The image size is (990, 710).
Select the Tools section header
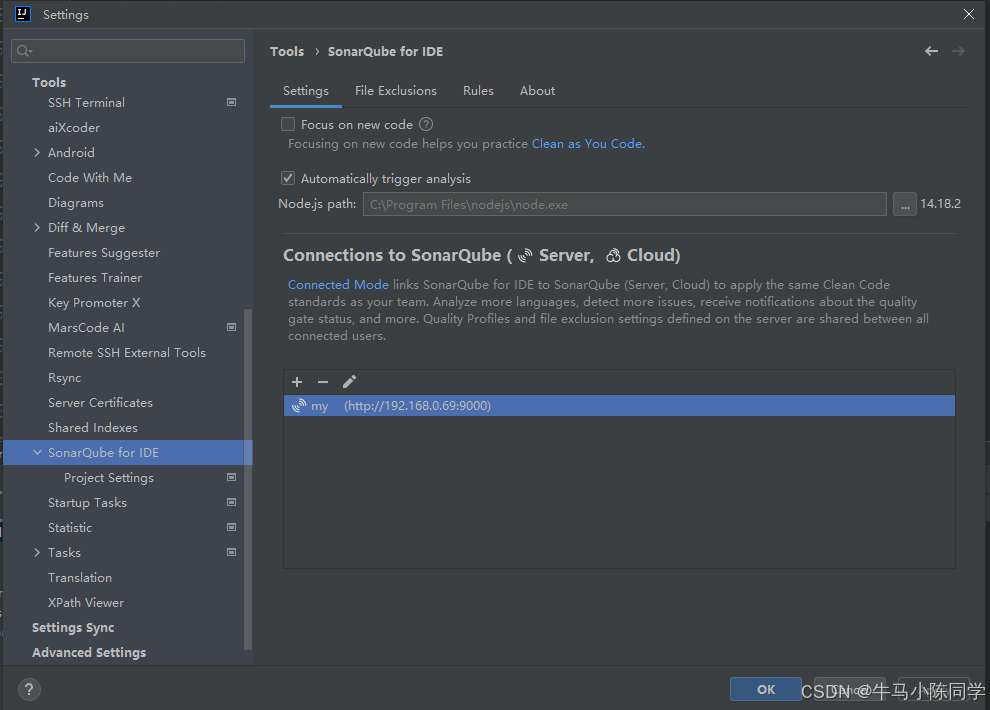click(49, 83)
